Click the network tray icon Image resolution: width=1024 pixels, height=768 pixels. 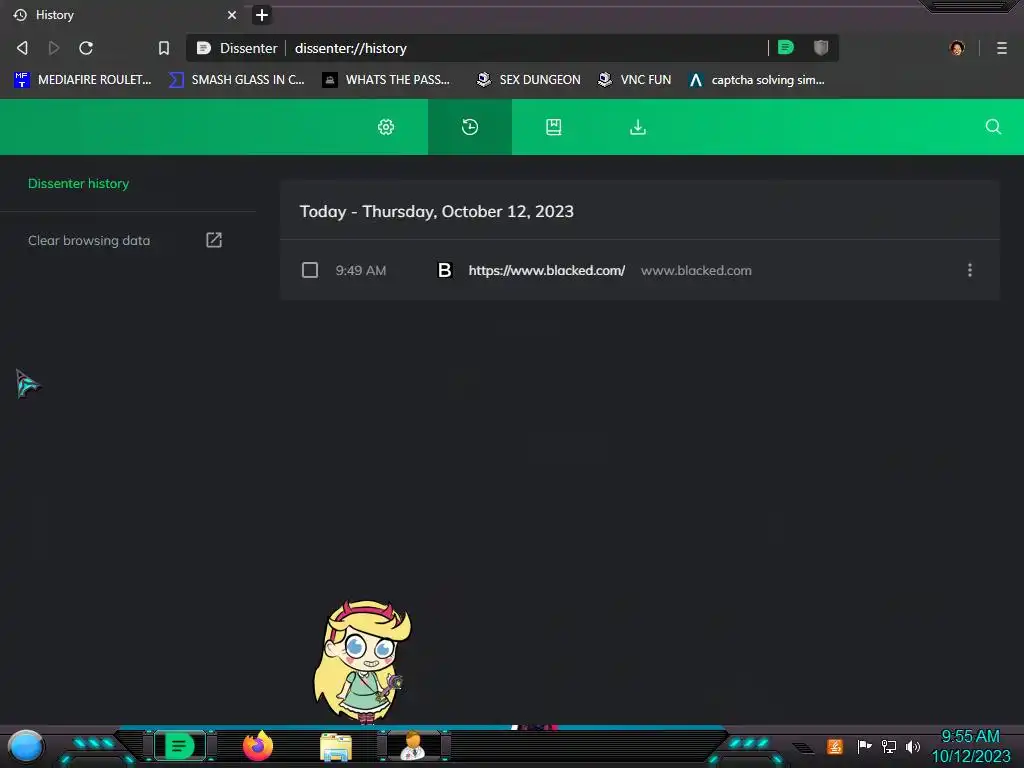pos(889,746)
